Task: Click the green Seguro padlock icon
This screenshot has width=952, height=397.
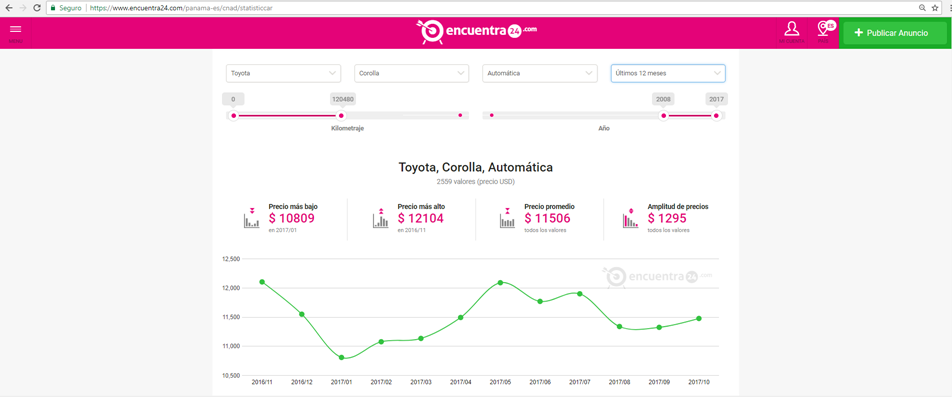Action: coord(53,8)
